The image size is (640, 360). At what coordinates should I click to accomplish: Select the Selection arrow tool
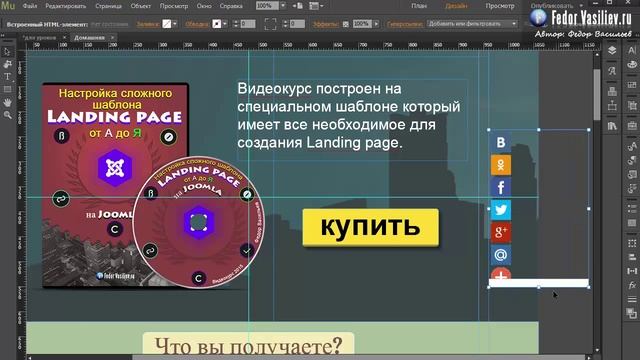[x=7, y=52]
